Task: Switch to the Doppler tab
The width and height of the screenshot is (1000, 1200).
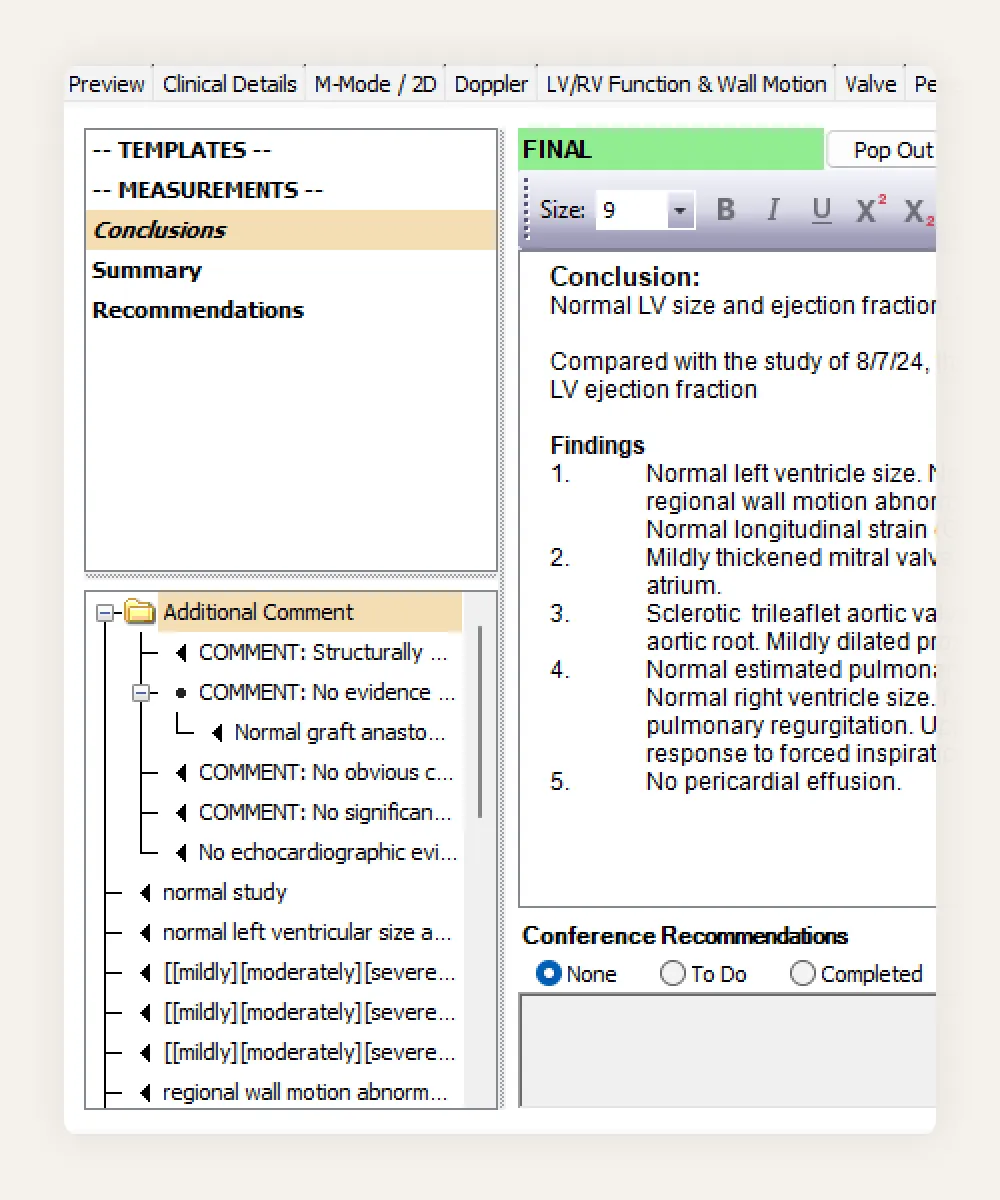Action: pos(491,84)
